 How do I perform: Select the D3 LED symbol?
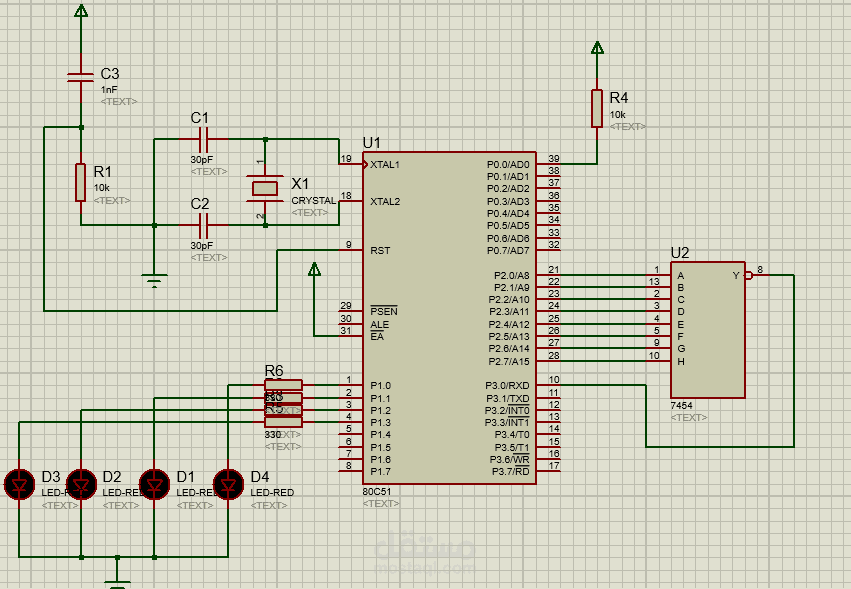(x=20, y=484)
